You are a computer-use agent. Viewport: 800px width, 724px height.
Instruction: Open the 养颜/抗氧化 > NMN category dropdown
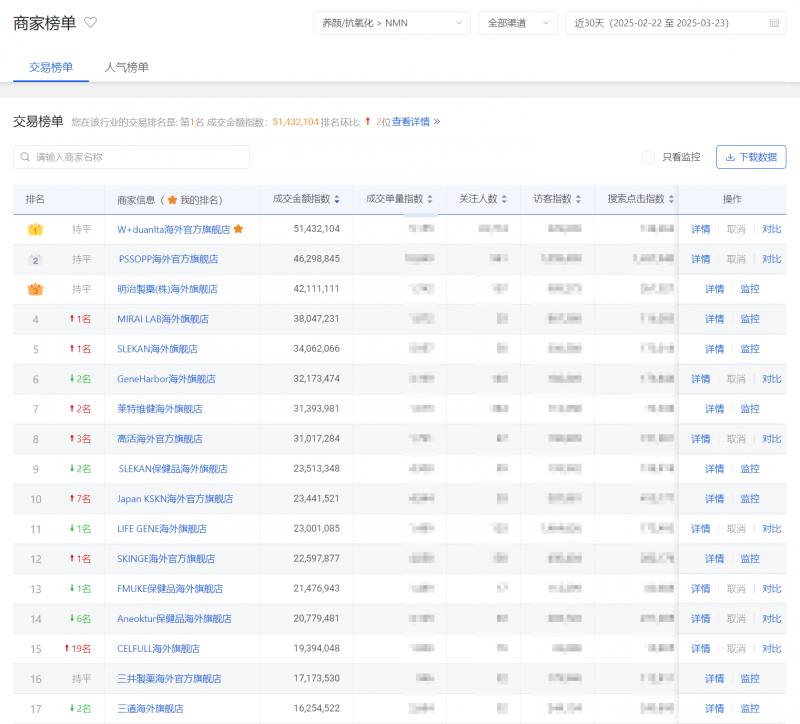[391, 23]
